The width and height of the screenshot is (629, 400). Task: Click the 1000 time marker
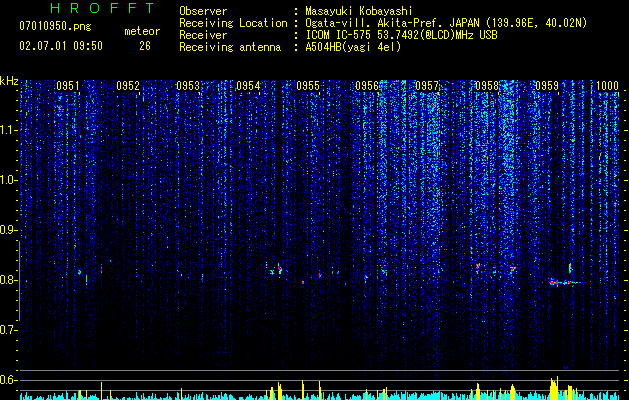(607, 86)
